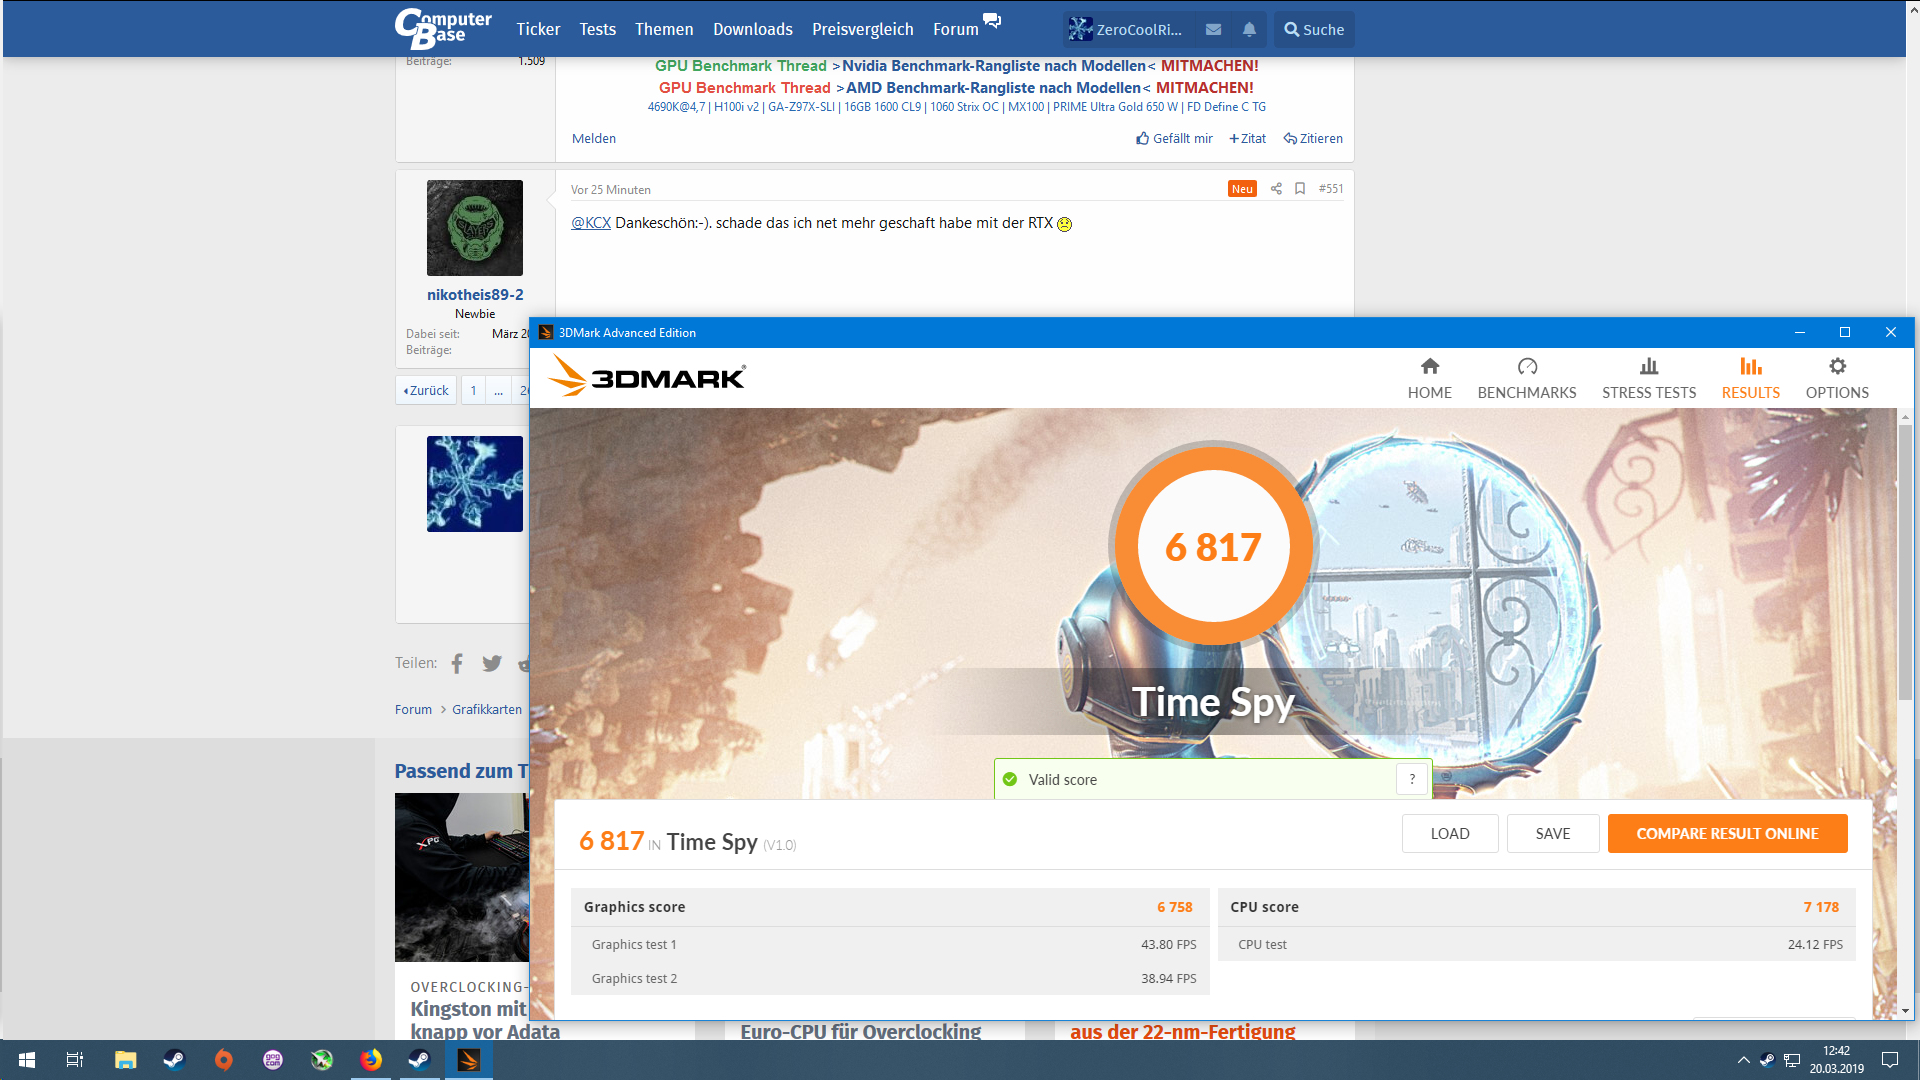1920x1080 pixels.
Task: Click COMPARE RESULT ONLINE button
Action: coord(1727,833)
